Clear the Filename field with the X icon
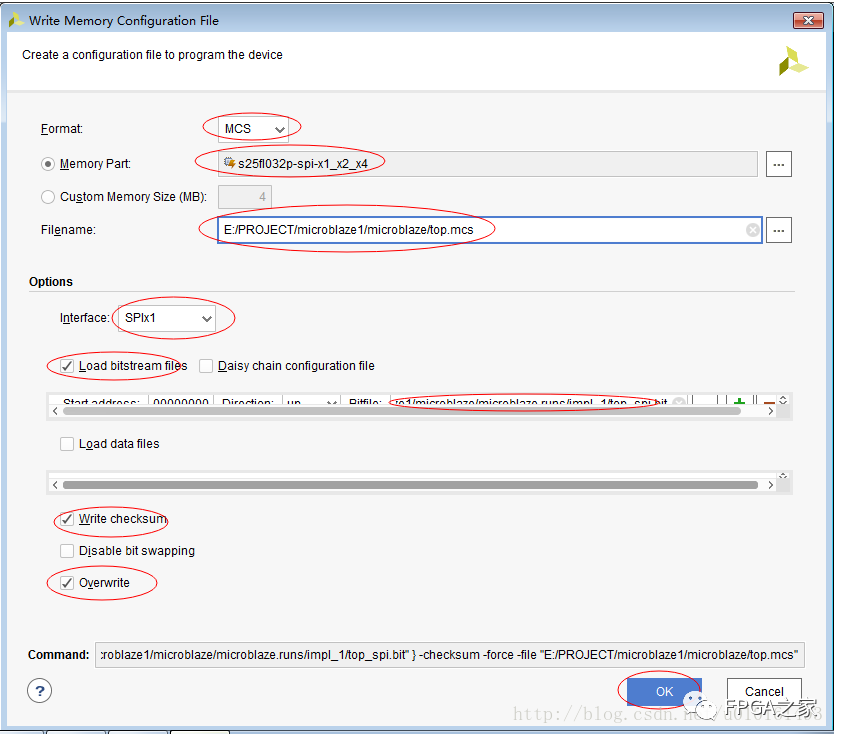Viewport: 845px width, 745px height. pos(752,230)
